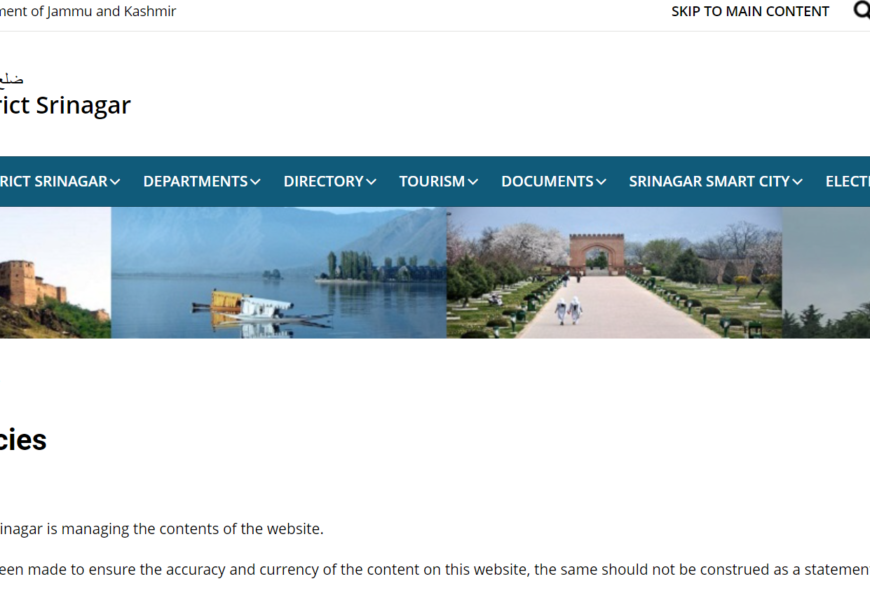Viewport: 870px width, 600px height.
Task: Click the Skip To Main Content link
Action: tap(750, 11)
